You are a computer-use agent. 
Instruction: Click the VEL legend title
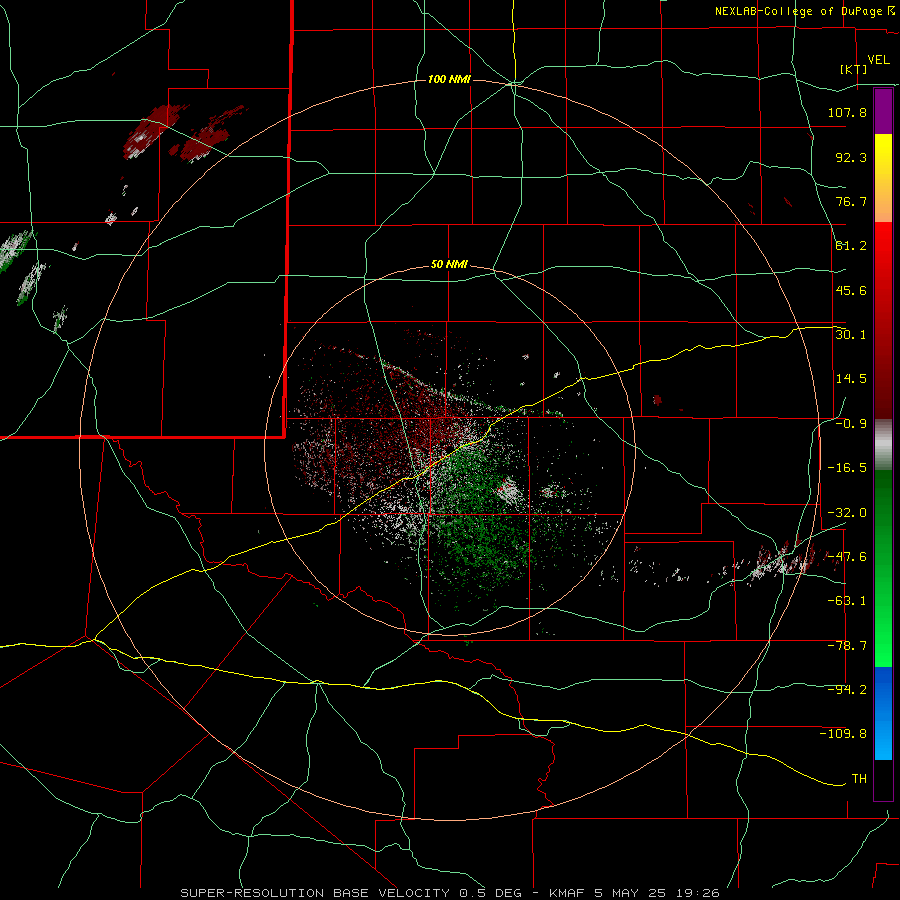[878, 60]
